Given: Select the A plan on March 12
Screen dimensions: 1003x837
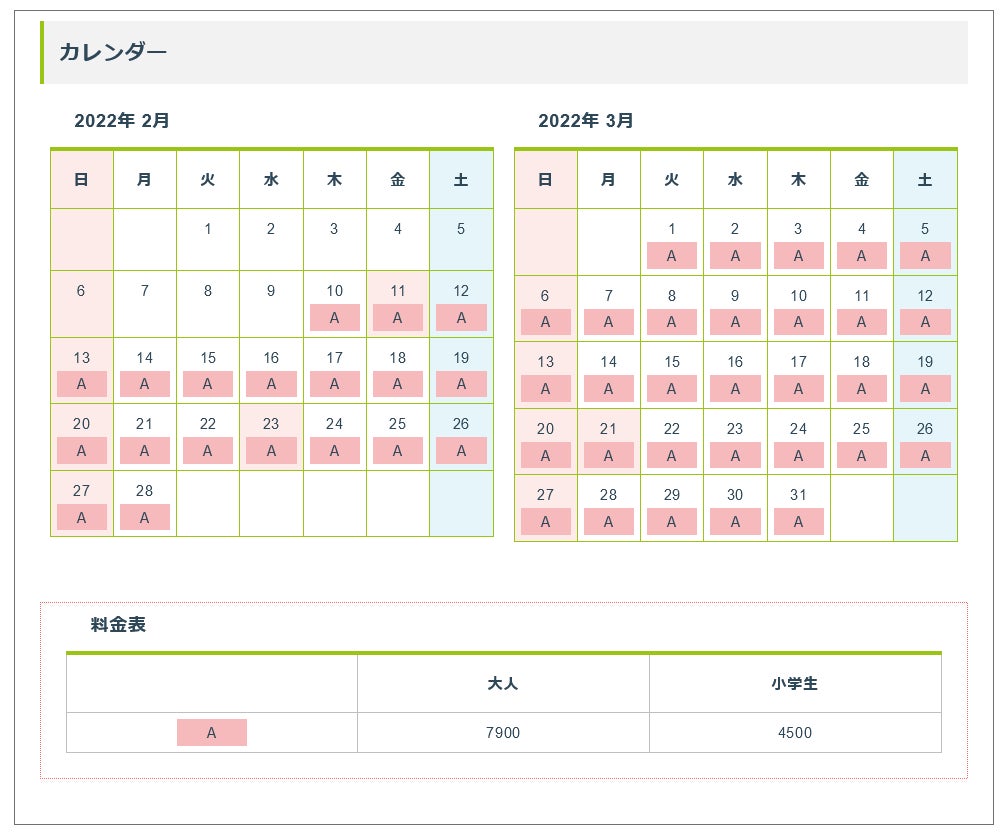Looking at the screenshot, I should click(925, 322).
